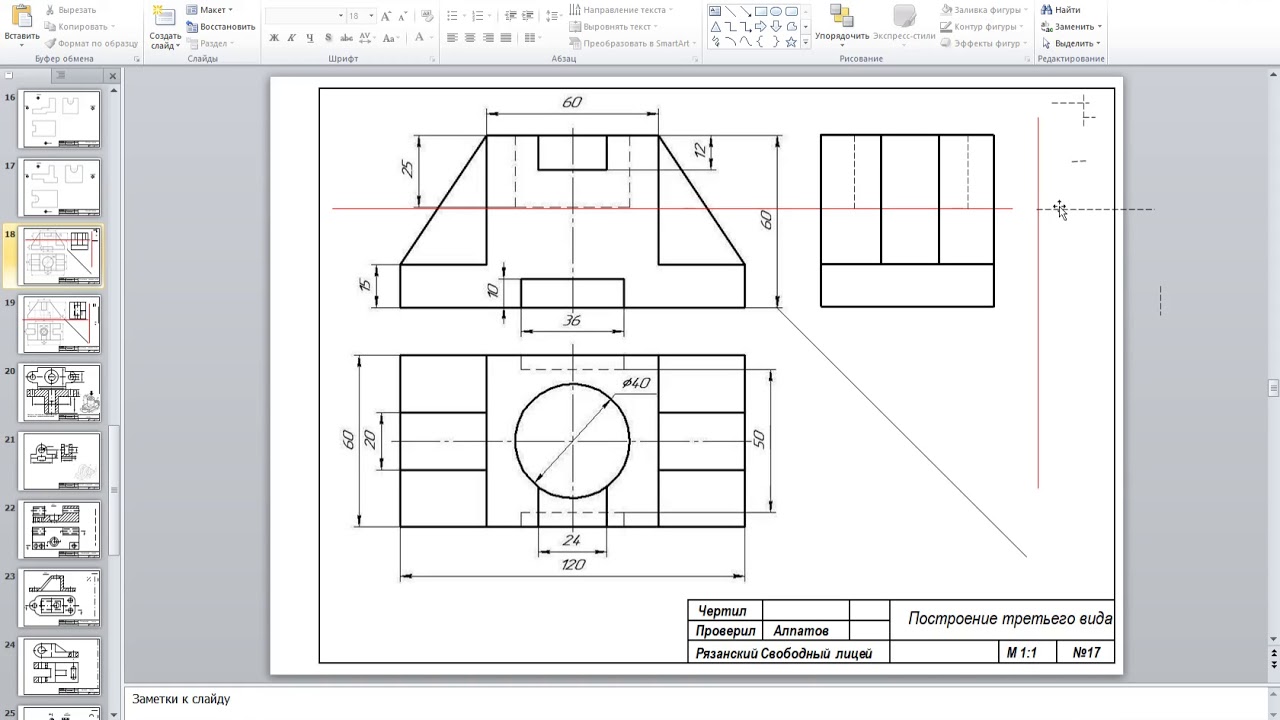Toggle Bold (Ж) formatting

pos(274,38)
